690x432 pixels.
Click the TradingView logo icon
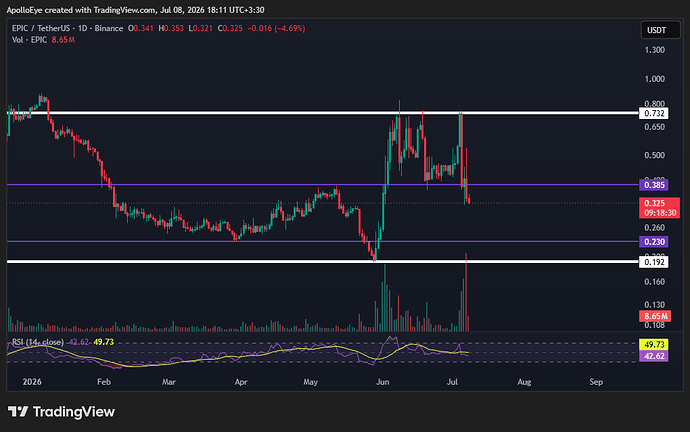[18, 412]
